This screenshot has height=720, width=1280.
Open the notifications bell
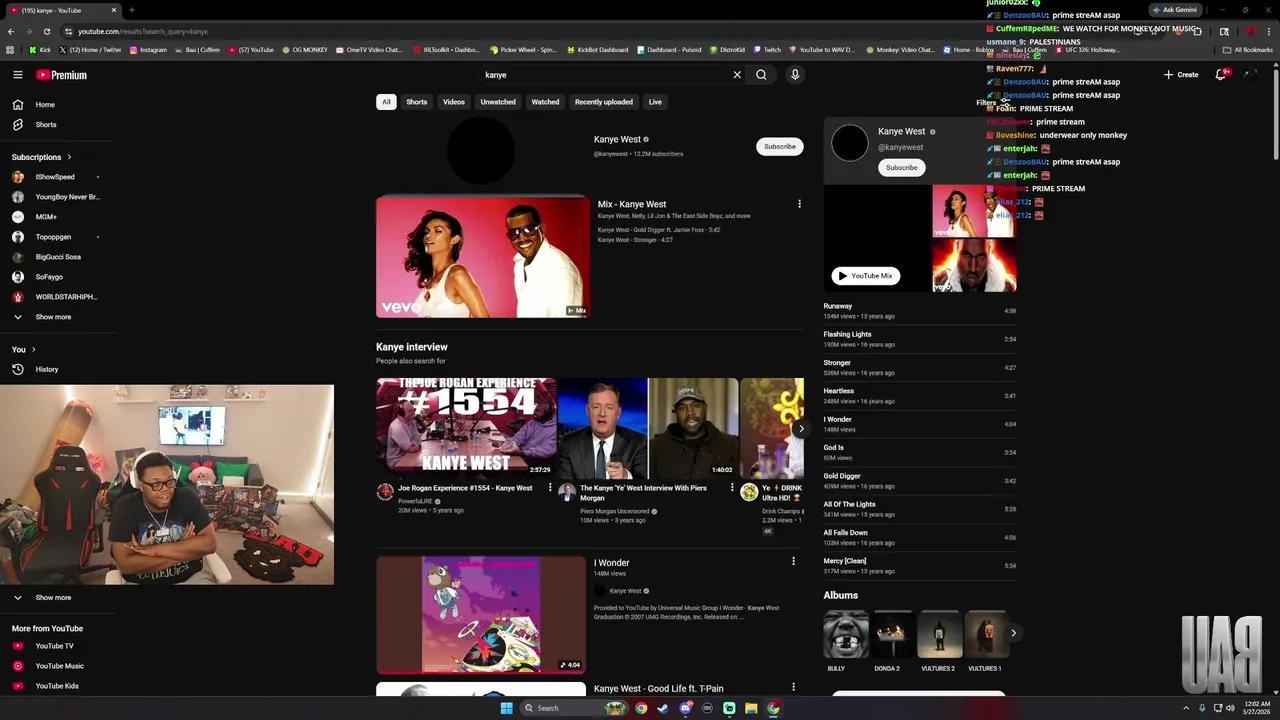coord(1221,75)
